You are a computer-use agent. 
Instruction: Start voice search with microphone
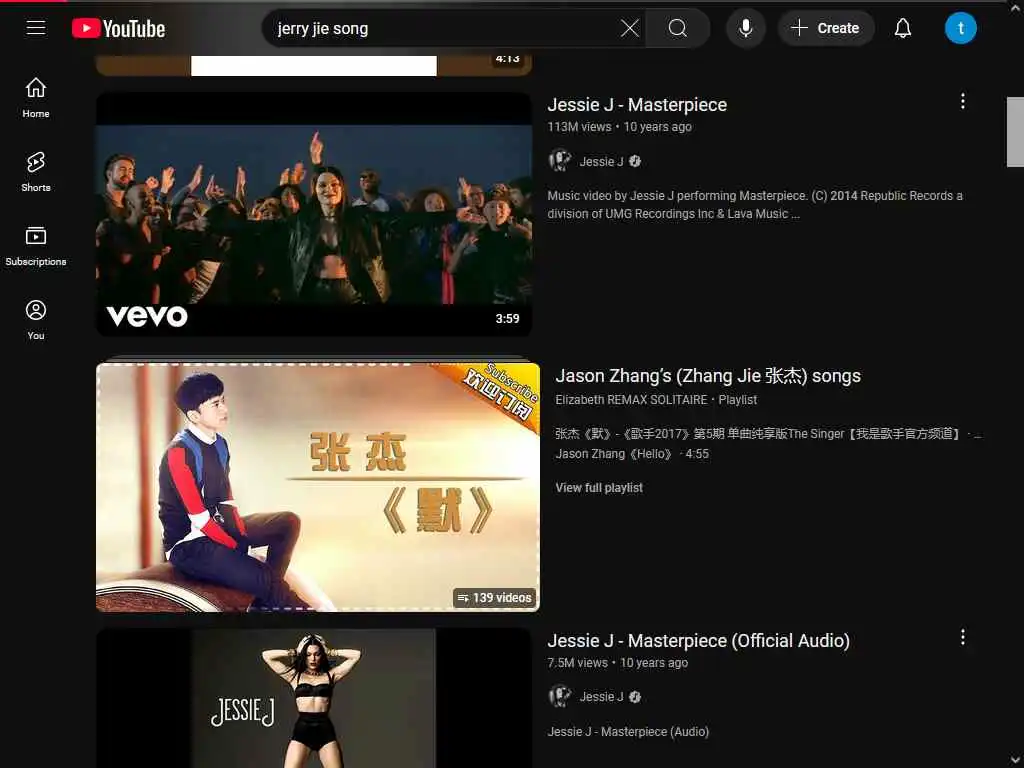click(x=745, y=28)
